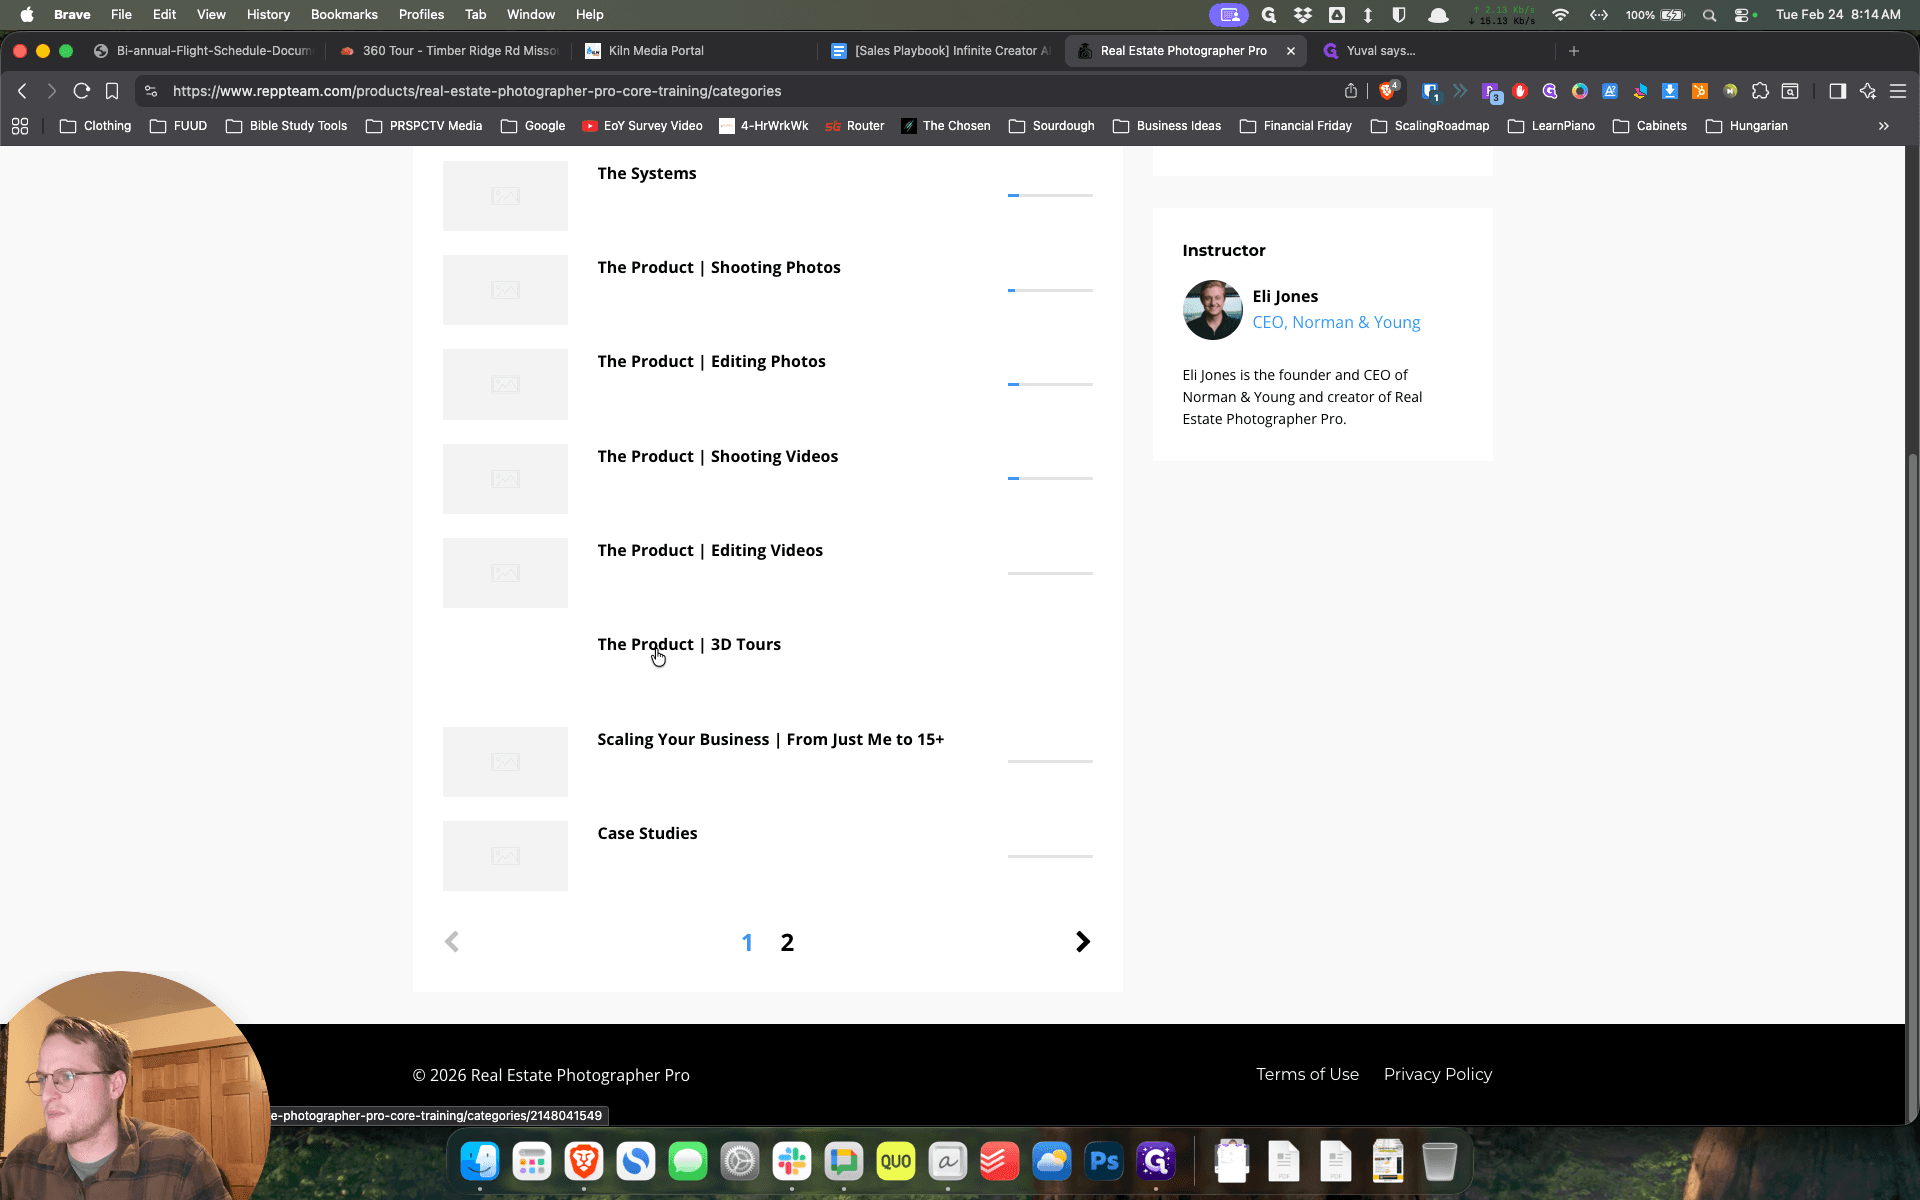
Task: Click the Case Studies progress bar
Action: [x=1050, y=856]
